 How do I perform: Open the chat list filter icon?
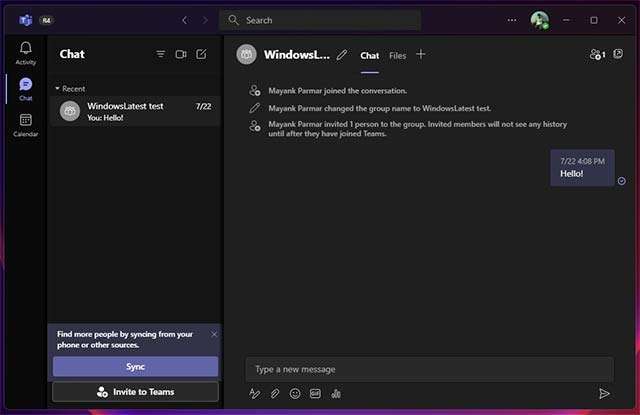click(160, 54)
